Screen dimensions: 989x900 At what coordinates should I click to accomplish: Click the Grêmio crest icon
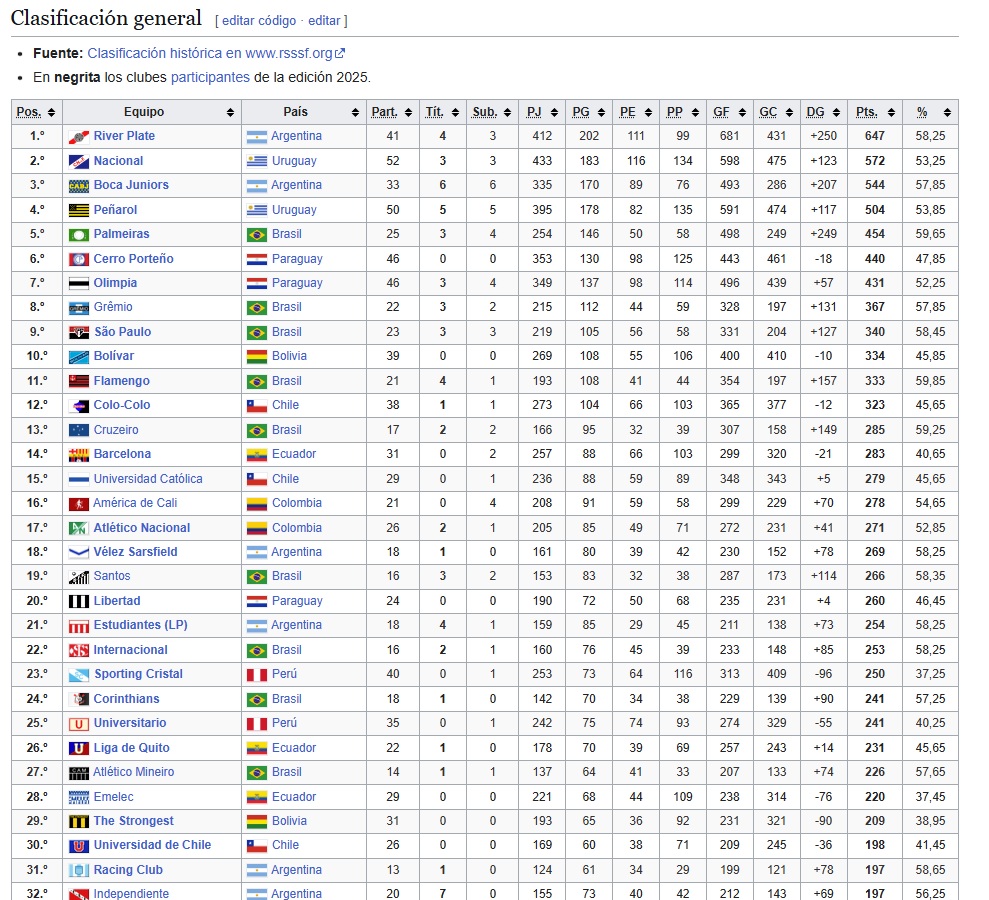tap(78, 308)
